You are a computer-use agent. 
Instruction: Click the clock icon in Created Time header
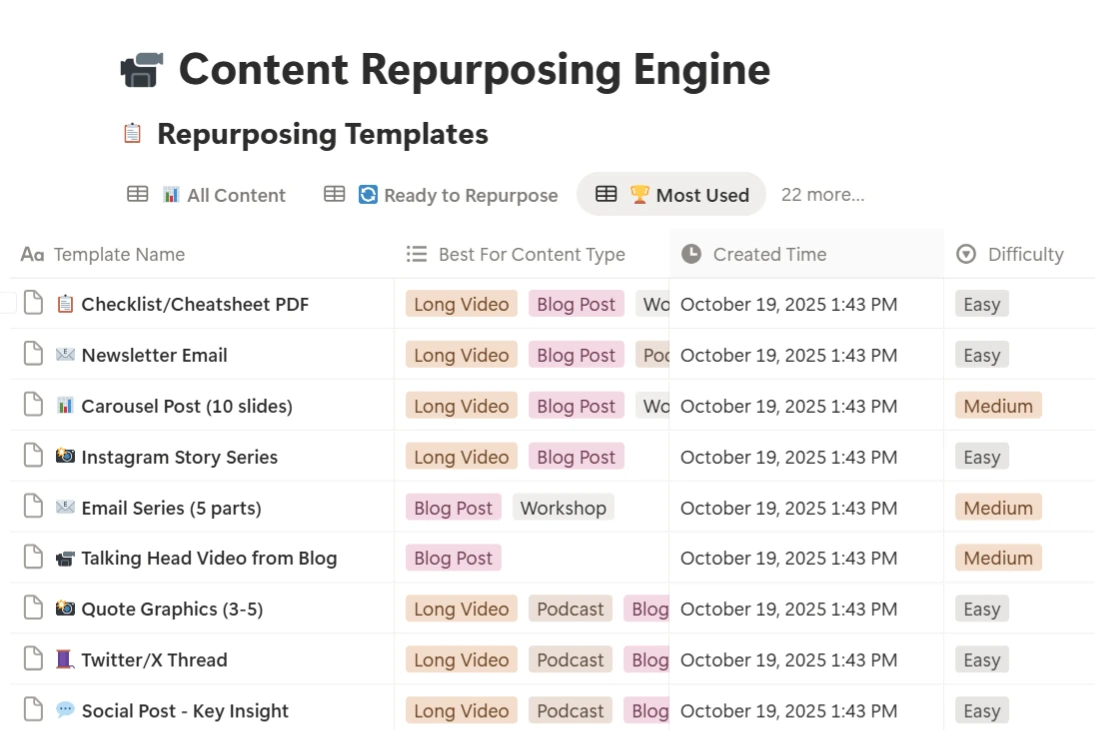(691, 254)
